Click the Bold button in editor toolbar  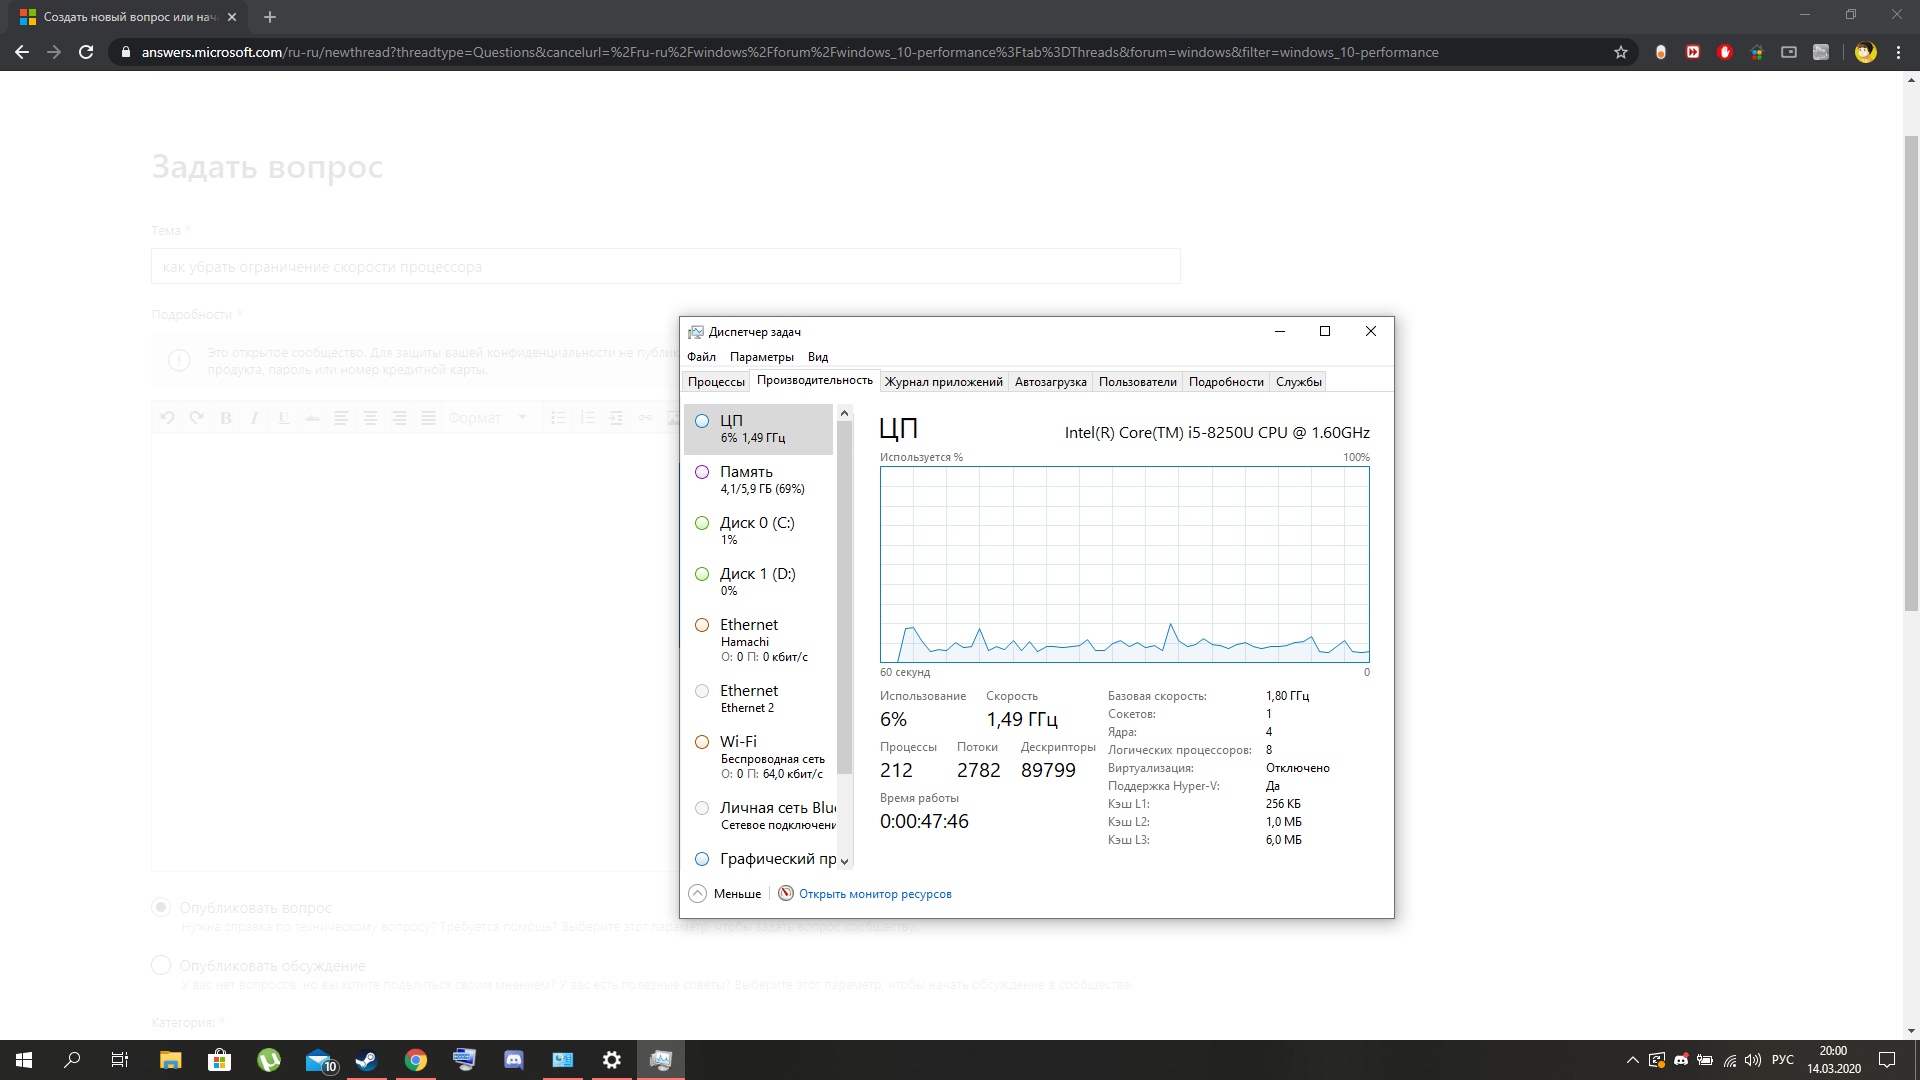tap(226, 418)
